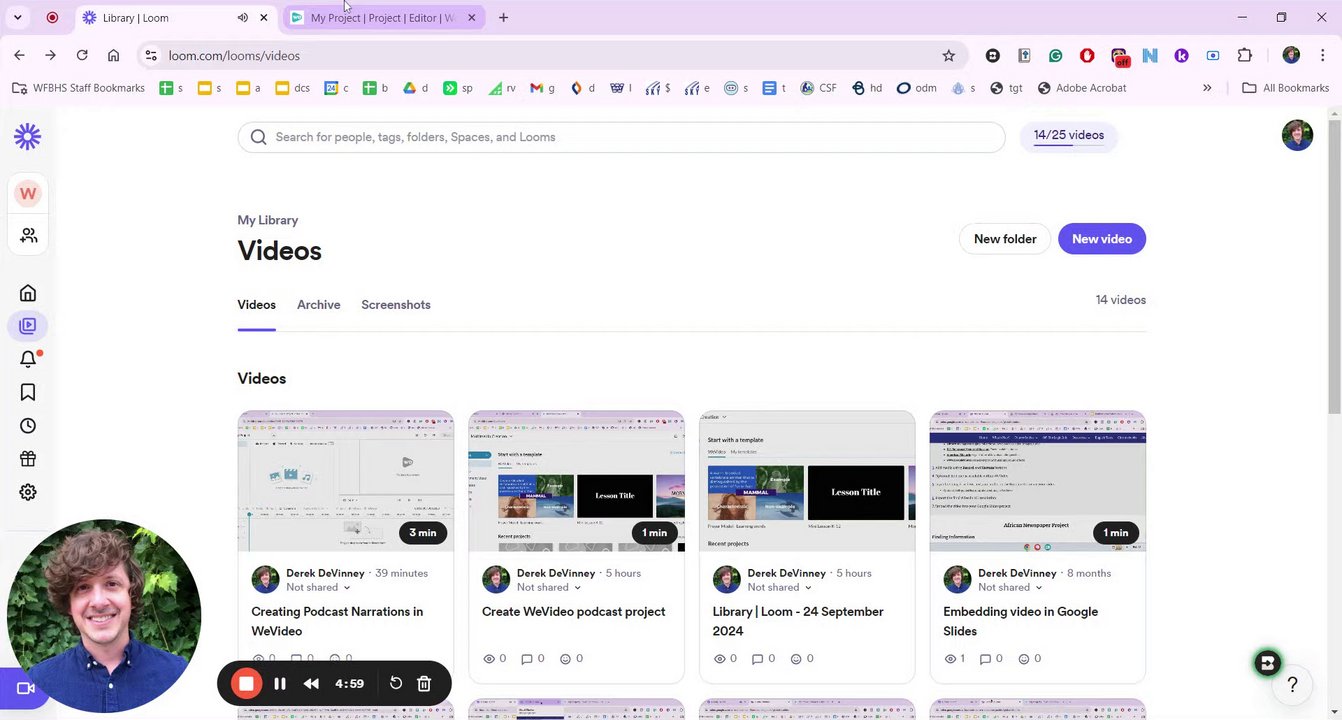Image resolution: width=1342 pixels, height=720 pixels.
Task: Expand sharing dropdown on Create WeVideo podcast project
Action: (x=577, y=588)
